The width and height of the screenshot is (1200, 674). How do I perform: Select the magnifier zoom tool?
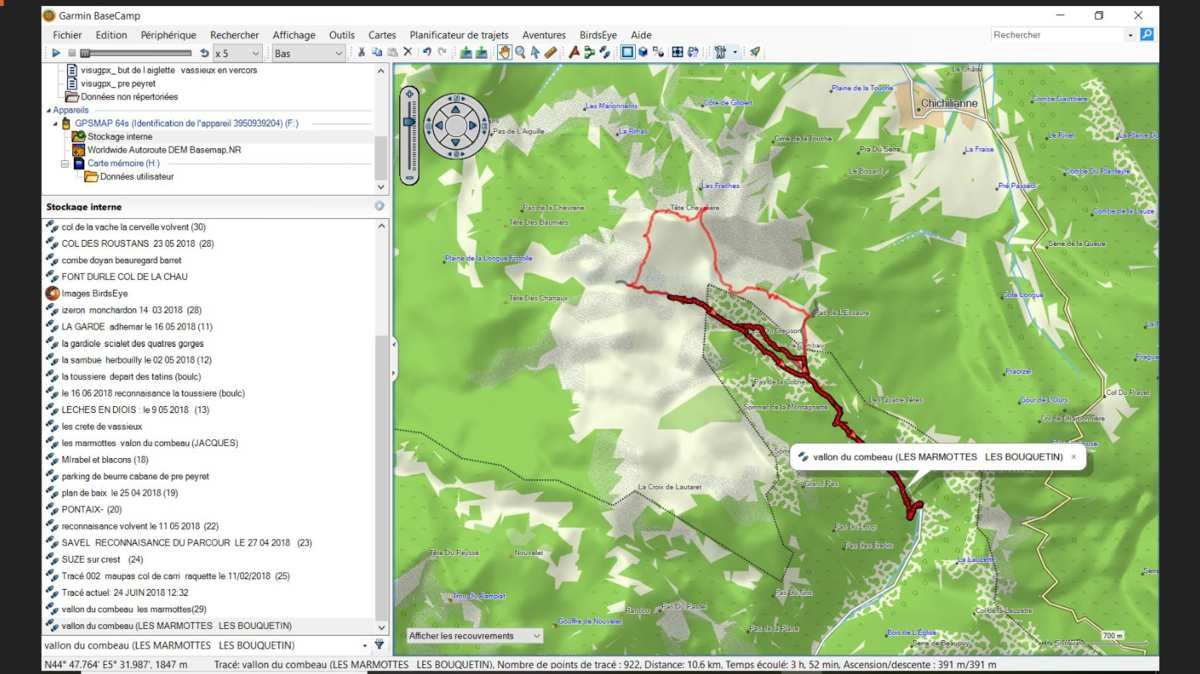[520, 53]
